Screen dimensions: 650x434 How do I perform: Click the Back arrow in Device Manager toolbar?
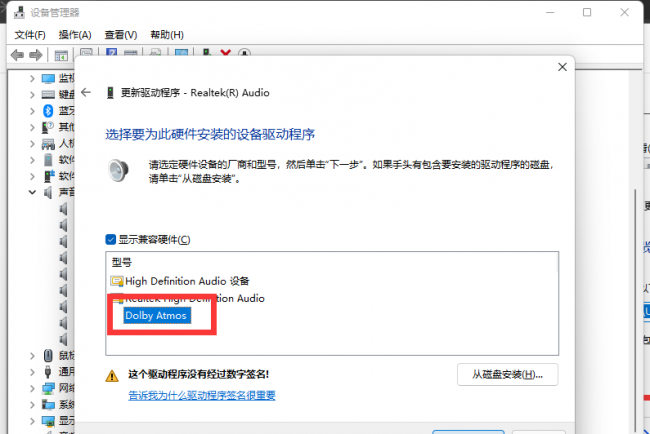(17, 55)
